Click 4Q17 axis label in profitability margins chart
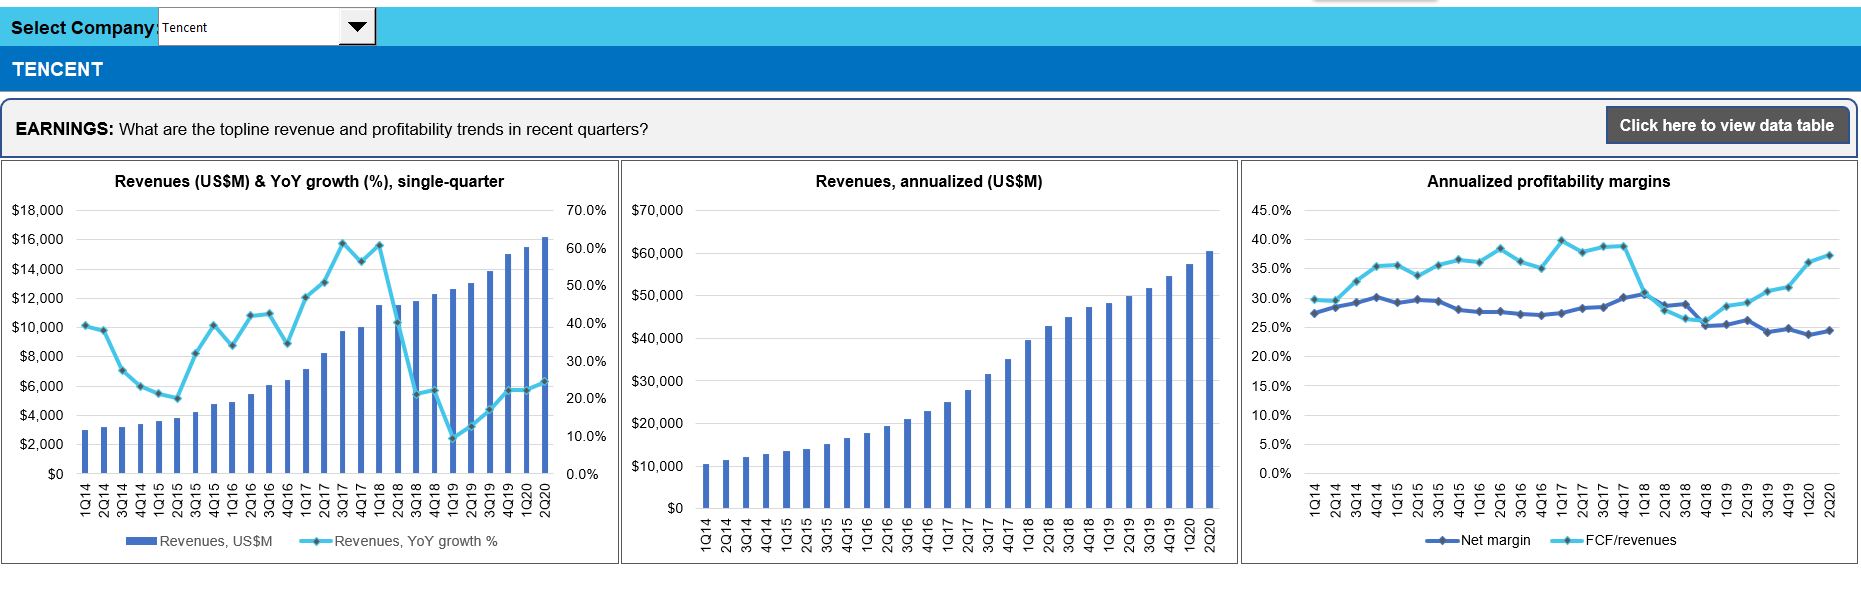 [x=1623, y=499]
